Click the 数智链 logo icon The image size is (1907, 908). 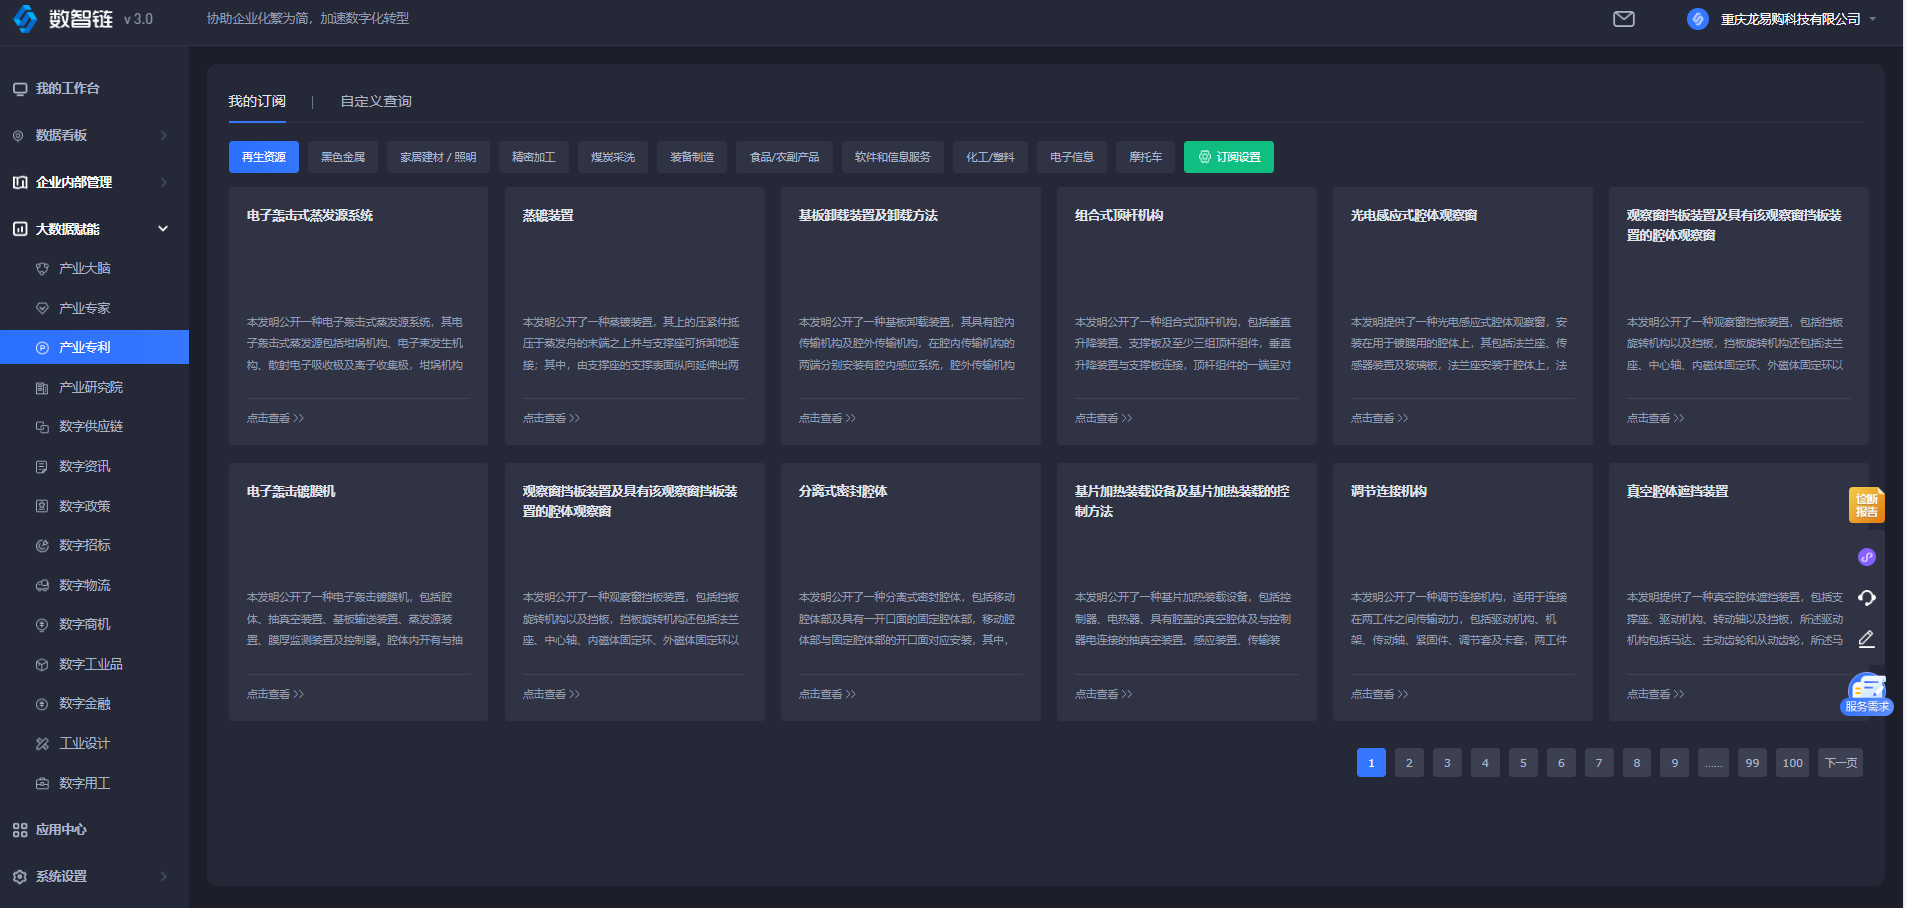25,18
